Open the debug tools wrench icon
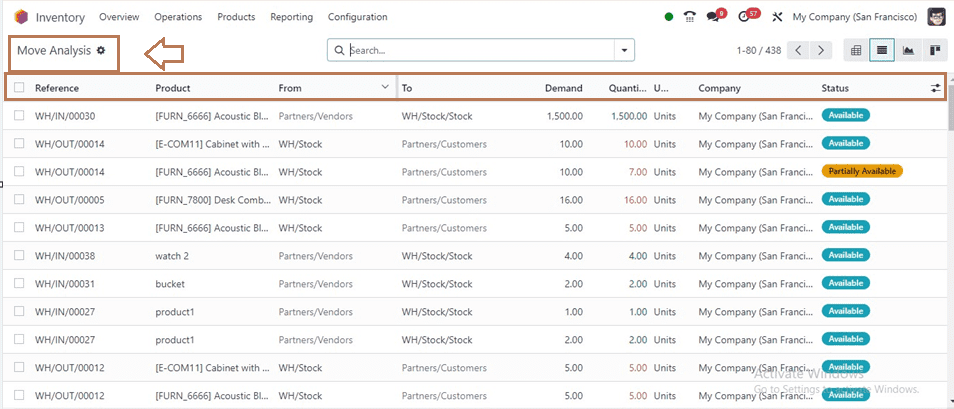This screenshot has height=409, width=954. click(x=776, y=17)
